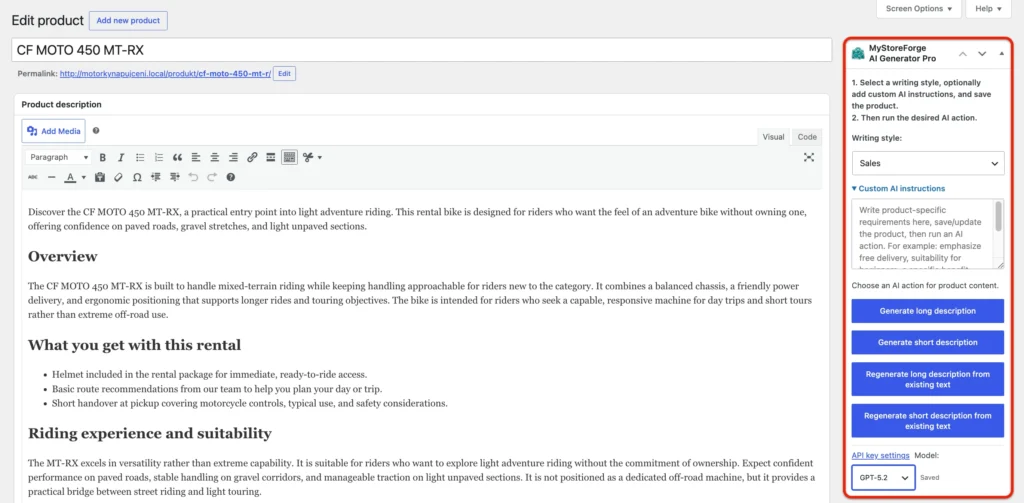1024x503 pixels.
Task: Redo the last edit
Action: click(212, 177)
